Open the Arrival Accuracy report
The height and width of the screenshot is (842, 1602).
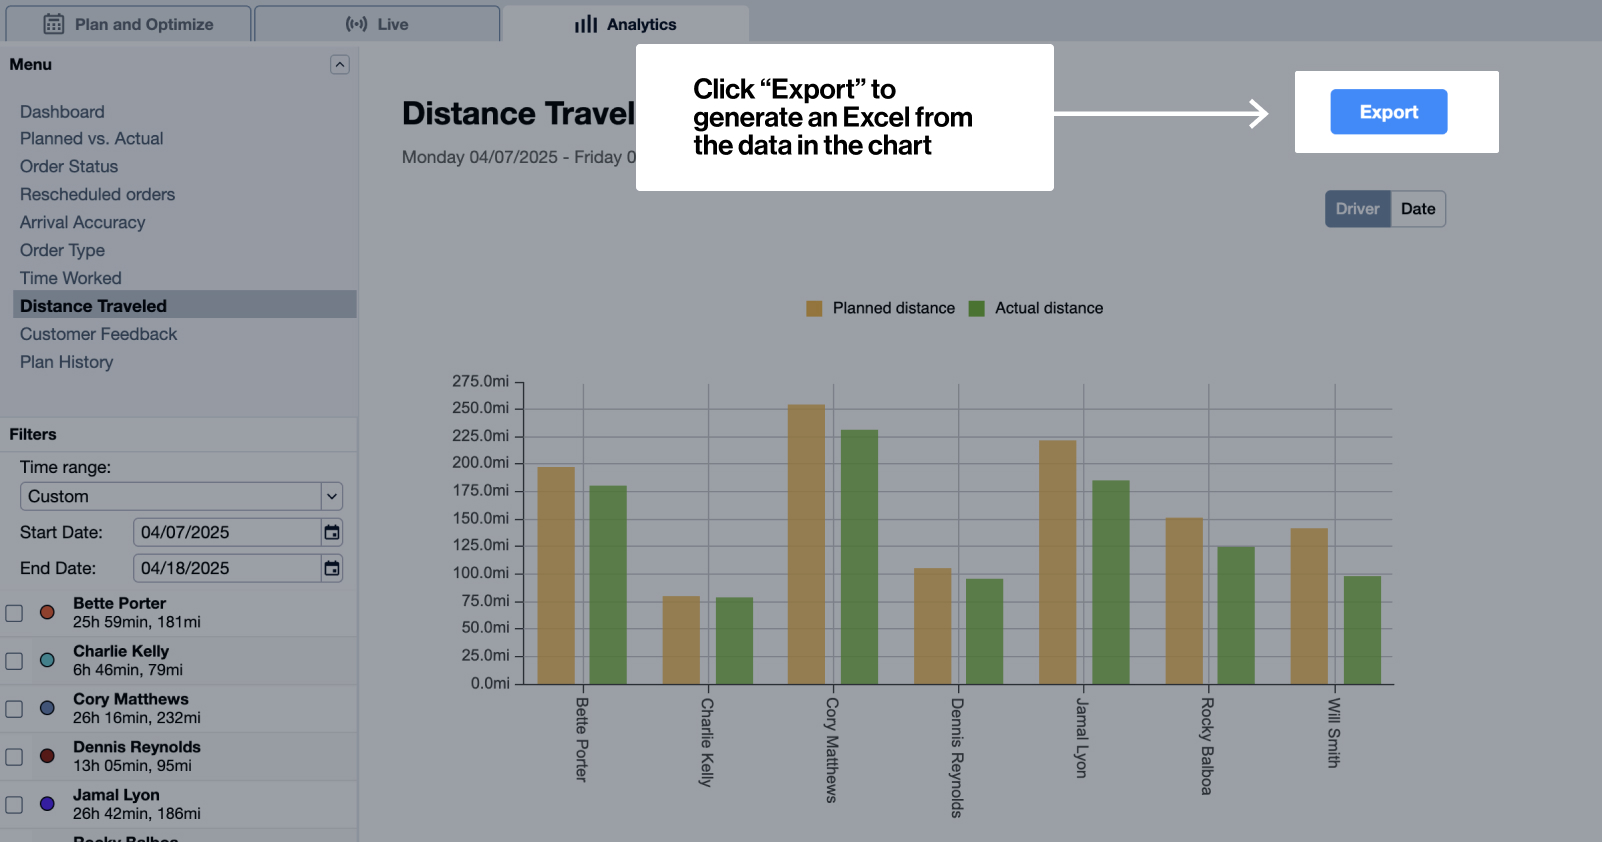point(82,222)
